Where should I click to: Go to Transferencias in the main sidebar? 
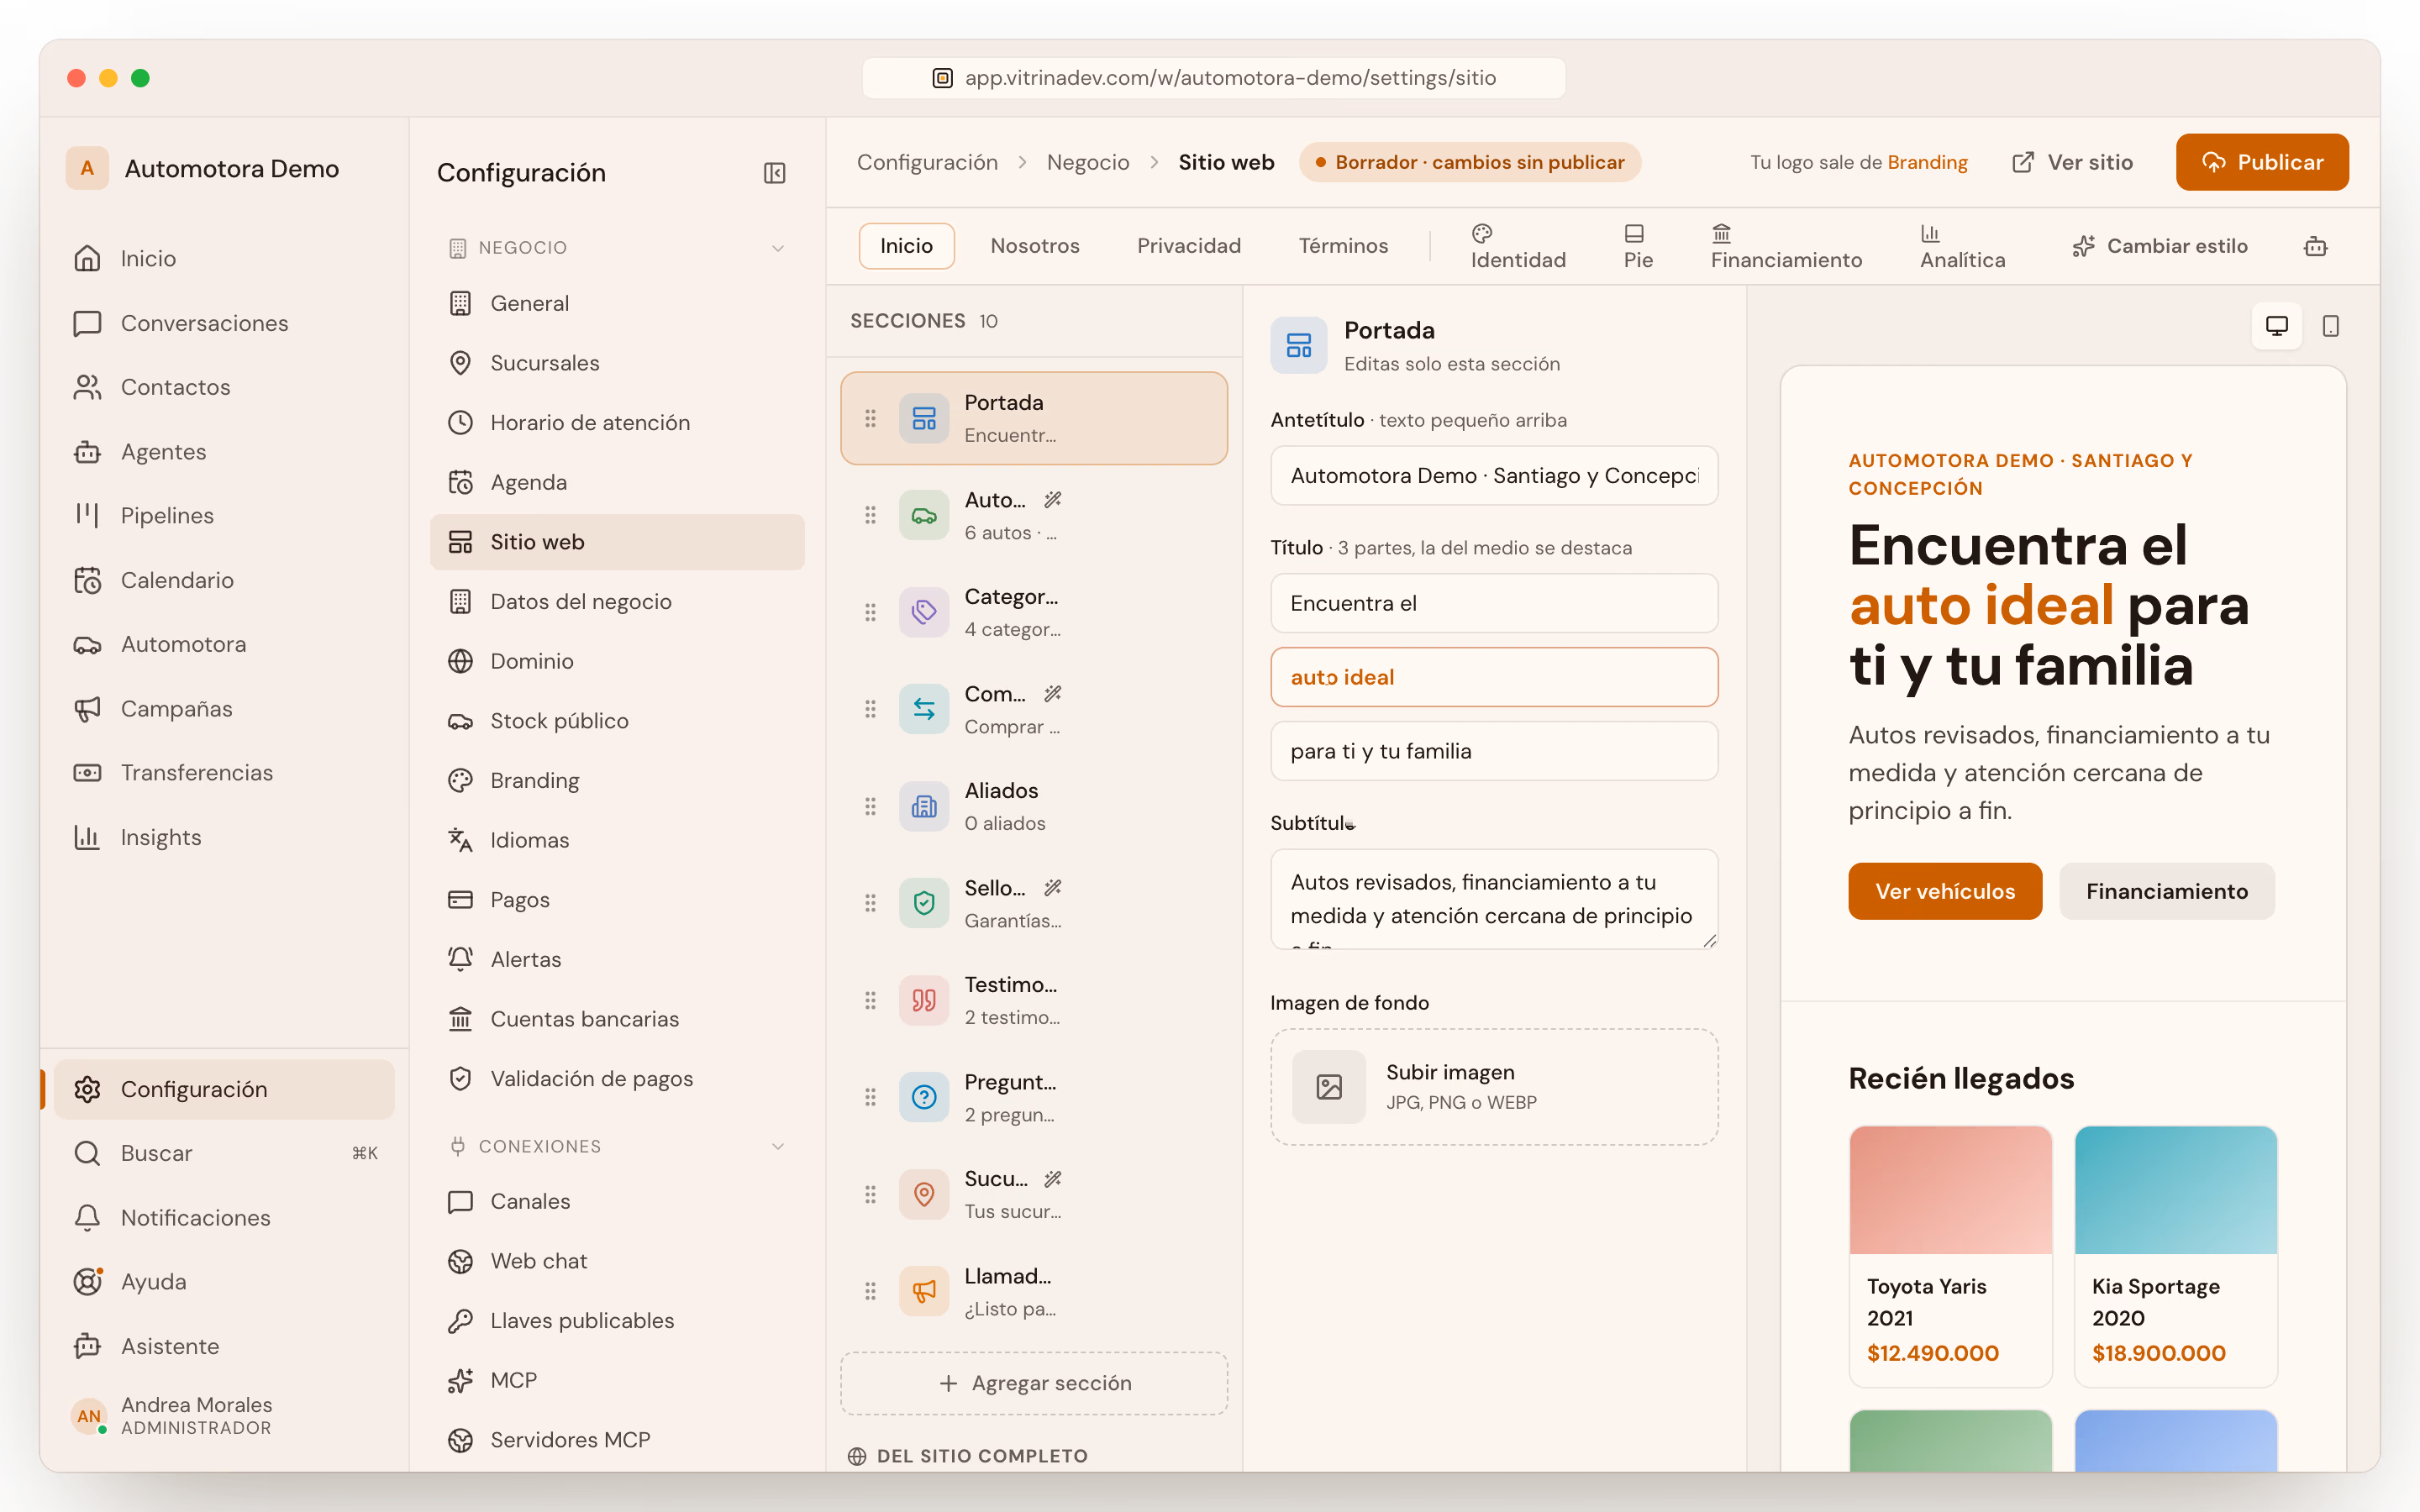pyautogui.click(x=224, y=773)
